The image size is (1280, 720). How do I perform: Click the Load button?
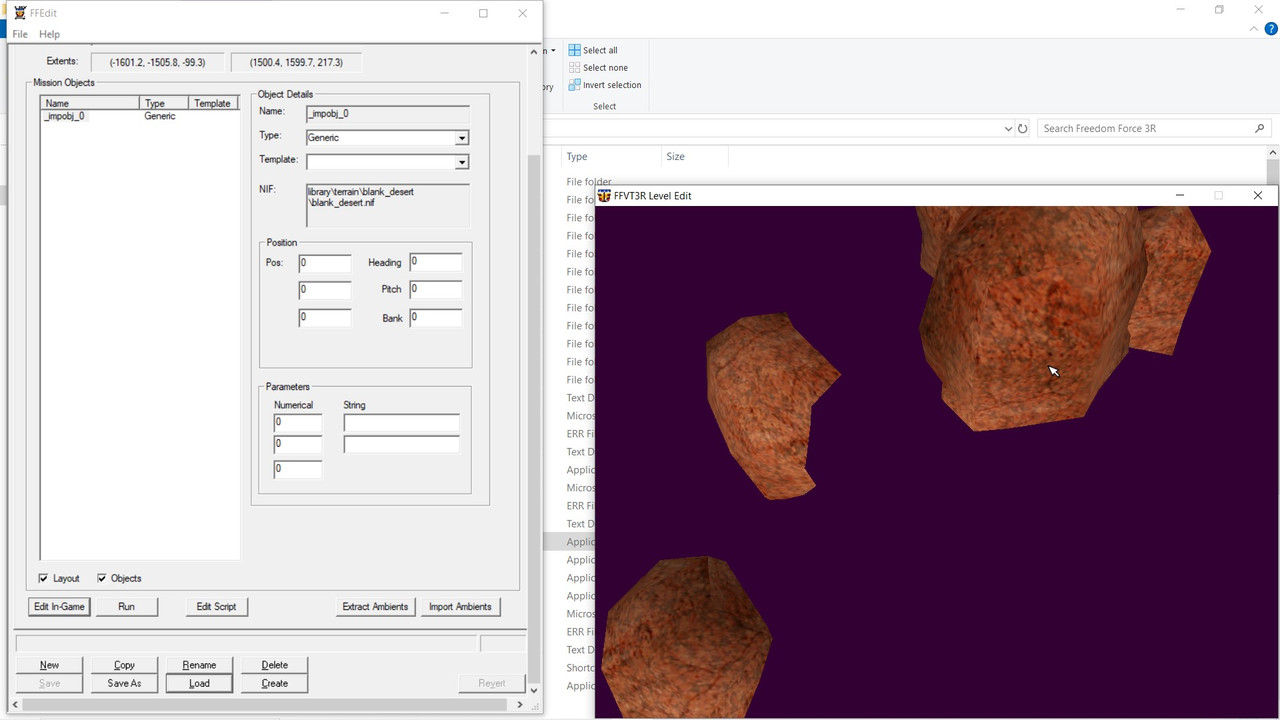pos(199,684)
